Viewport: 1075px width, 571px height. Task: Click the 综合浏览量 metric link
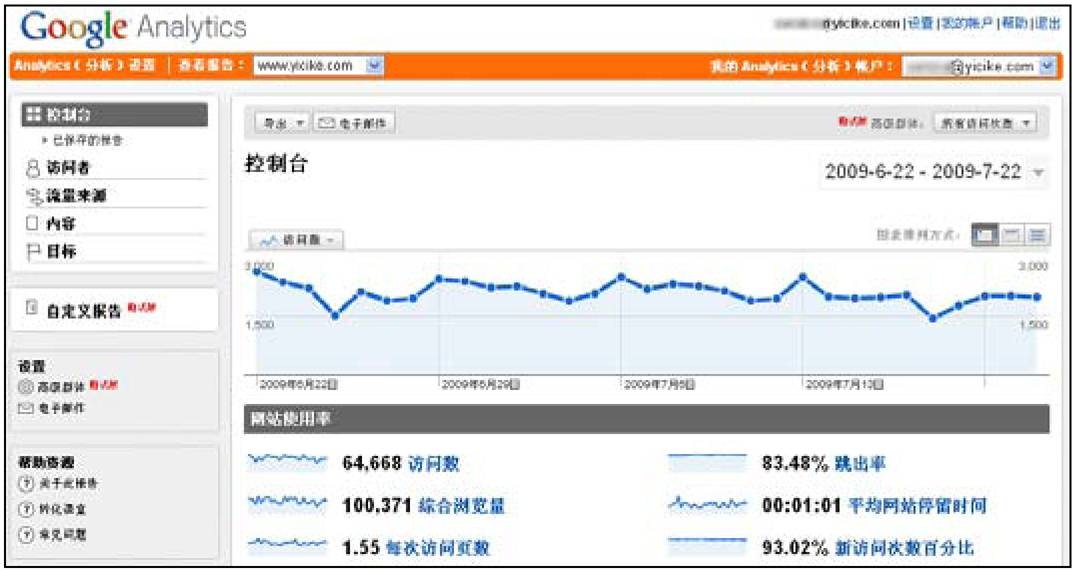(x=462, y=506)
